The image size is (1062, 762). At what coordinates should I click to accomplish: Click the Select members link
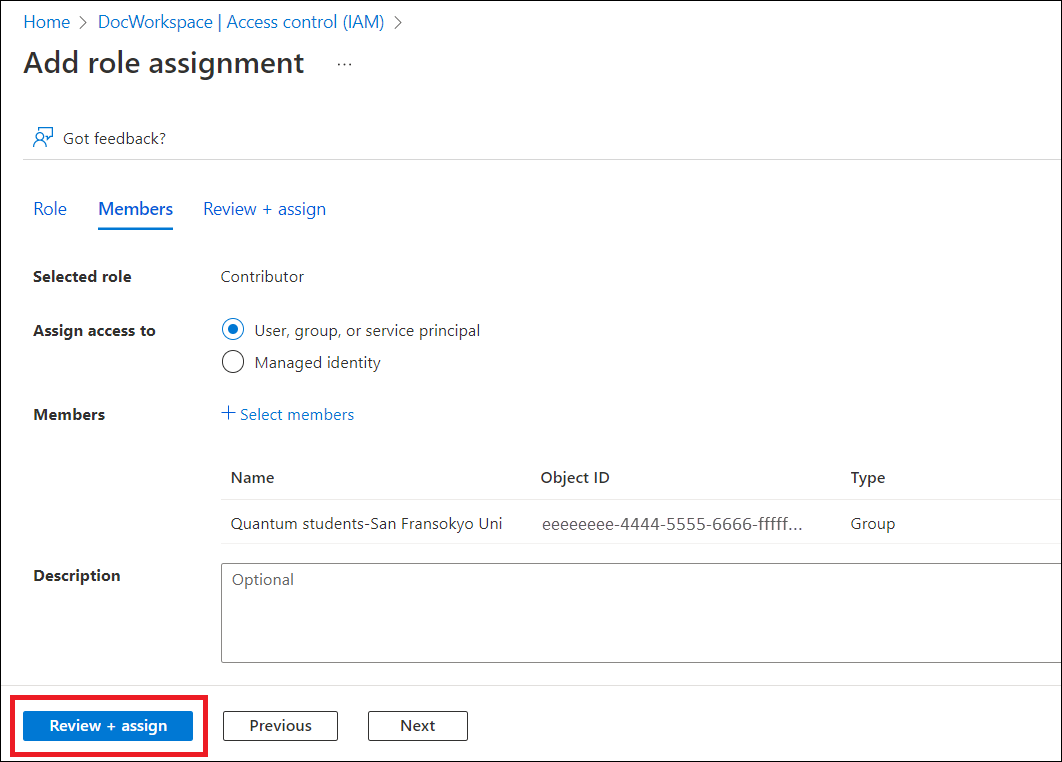point(295,413)
